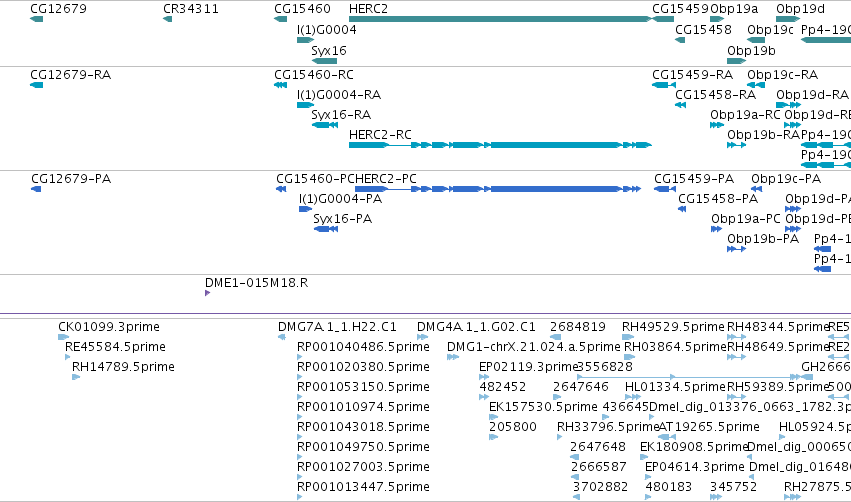The image size is (851, 502).
Task: Click protein Obp19a-PC
Action: pyautogui.click(x=746, y=219)
